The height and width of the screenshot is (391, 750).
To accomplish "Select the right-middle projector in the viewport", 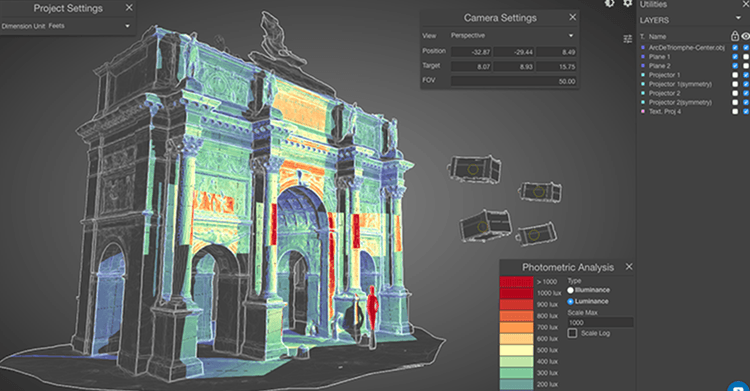I will coord(540,191).
